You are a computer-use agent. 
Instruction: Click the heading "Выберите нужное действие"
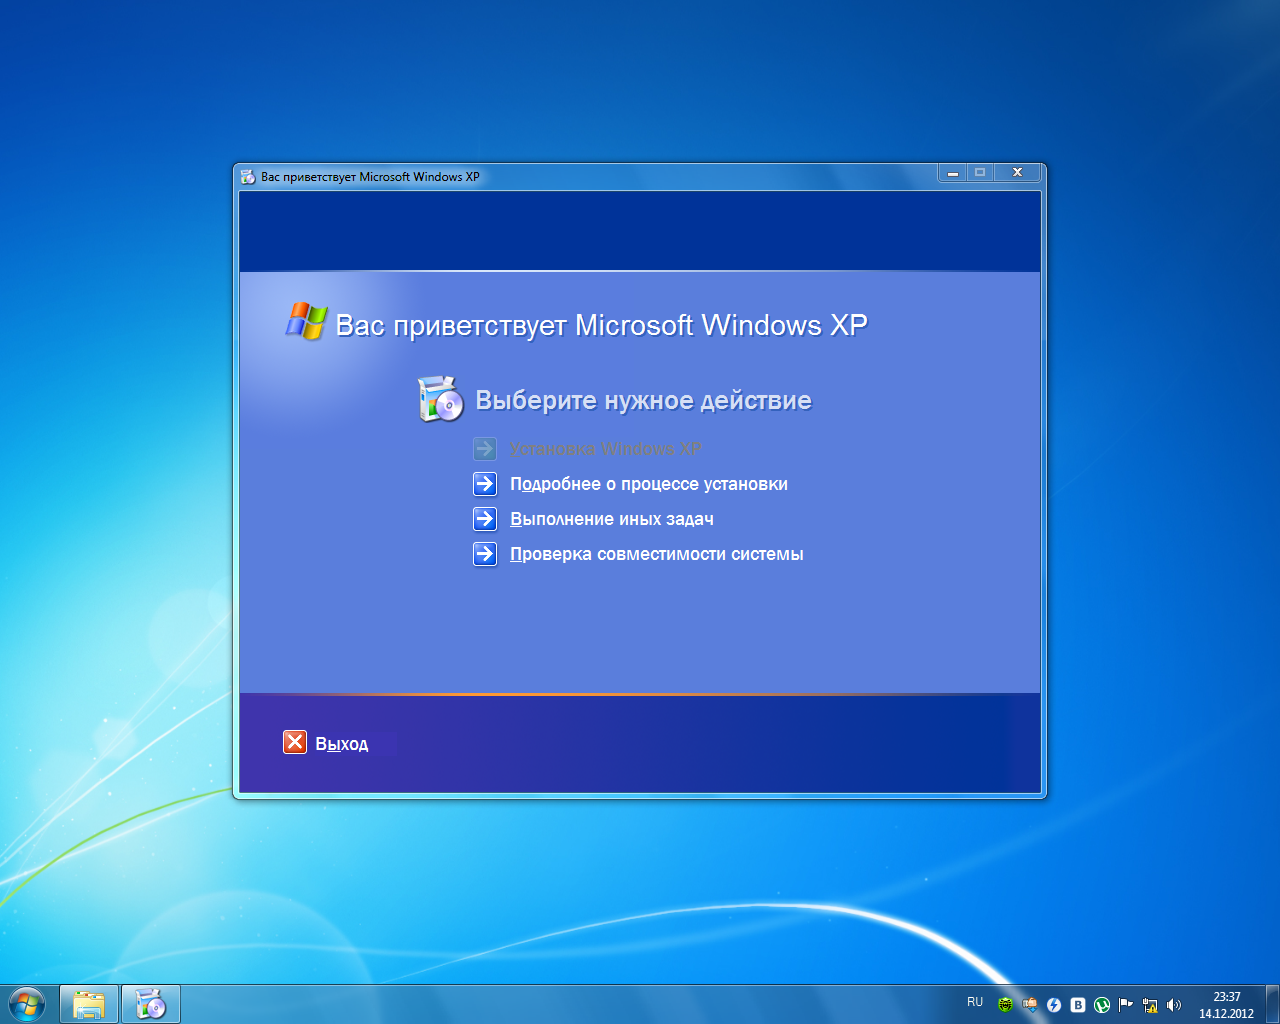(643, 401)
